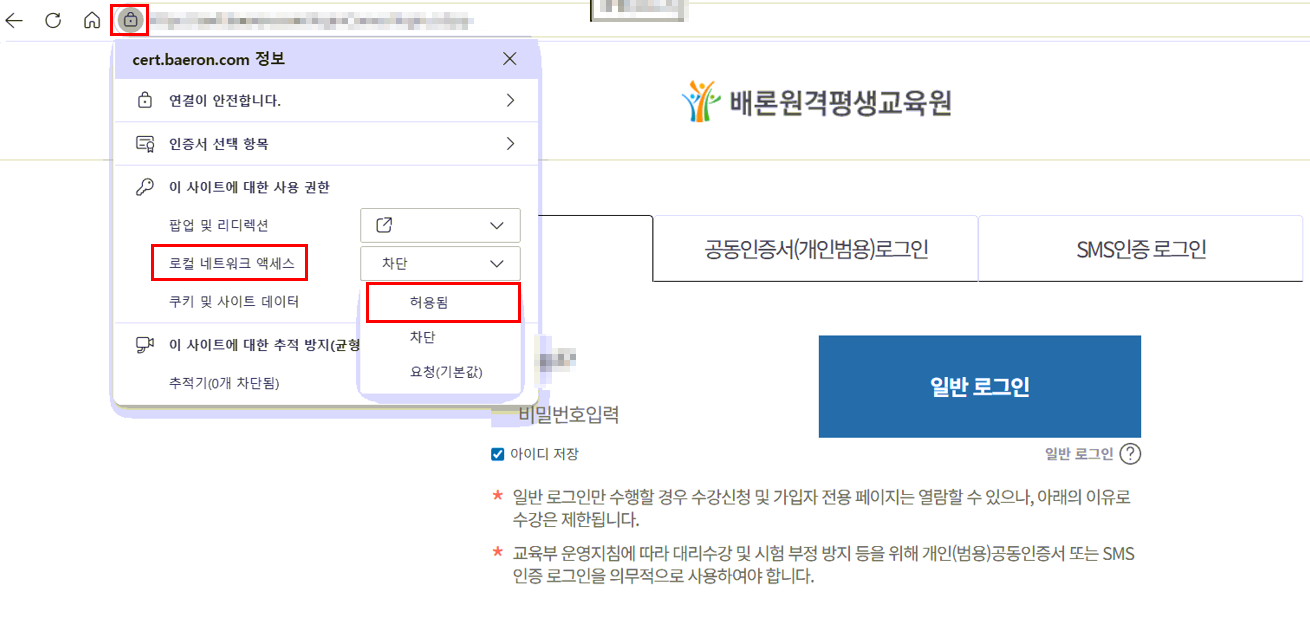This screenshot has height=623, width=1310.
Task: Toggle the 아이디 저장 checkbox
Action: (498, 454)
